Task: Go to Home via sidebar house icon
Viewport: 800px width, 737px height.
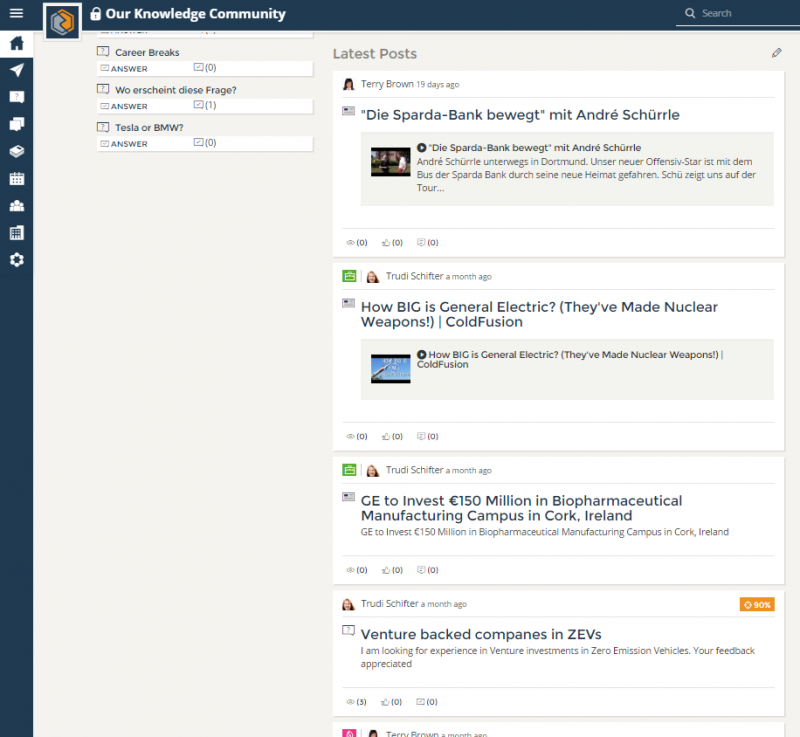Action: click(16, 43)
